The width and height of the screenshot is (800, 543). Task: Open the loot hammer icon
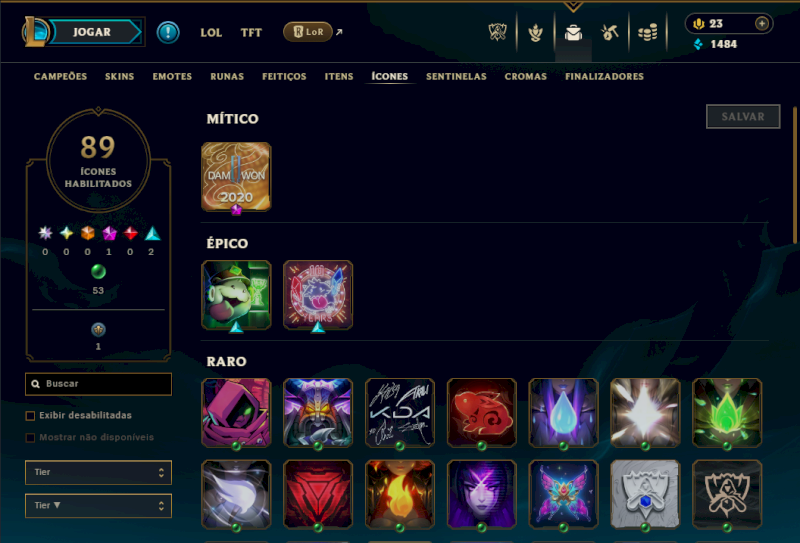610,33
